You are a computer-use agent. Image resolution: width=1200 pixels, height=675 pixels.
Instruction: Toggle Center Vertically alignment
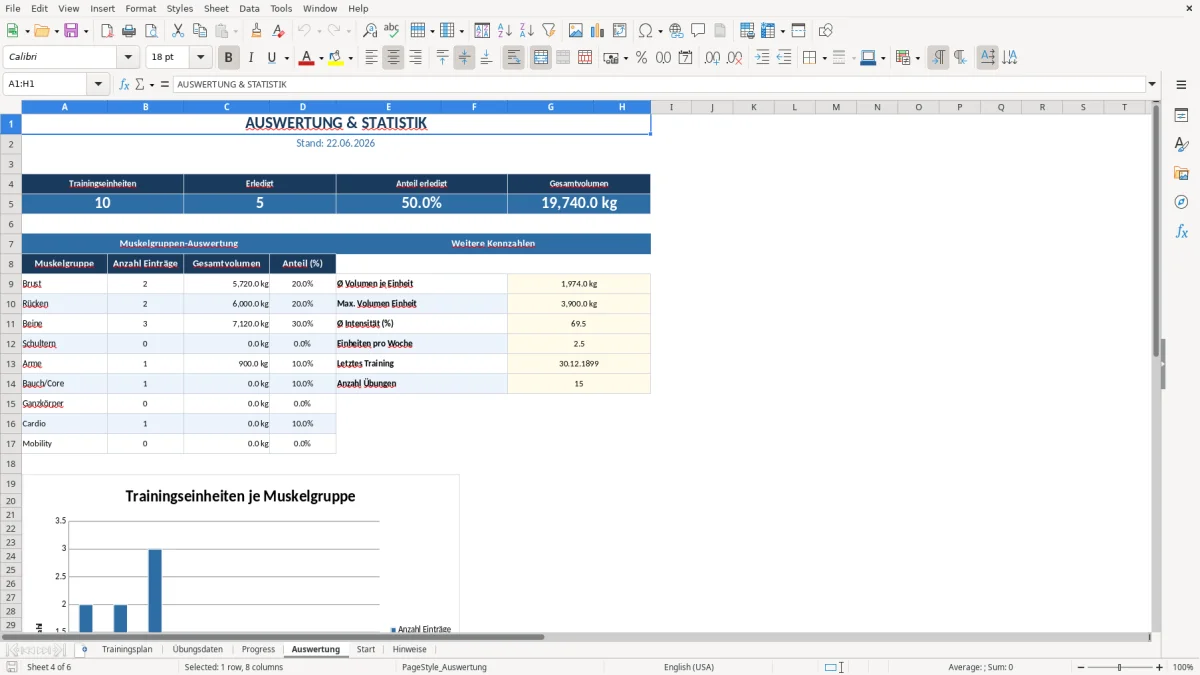[x=464, y=58]
